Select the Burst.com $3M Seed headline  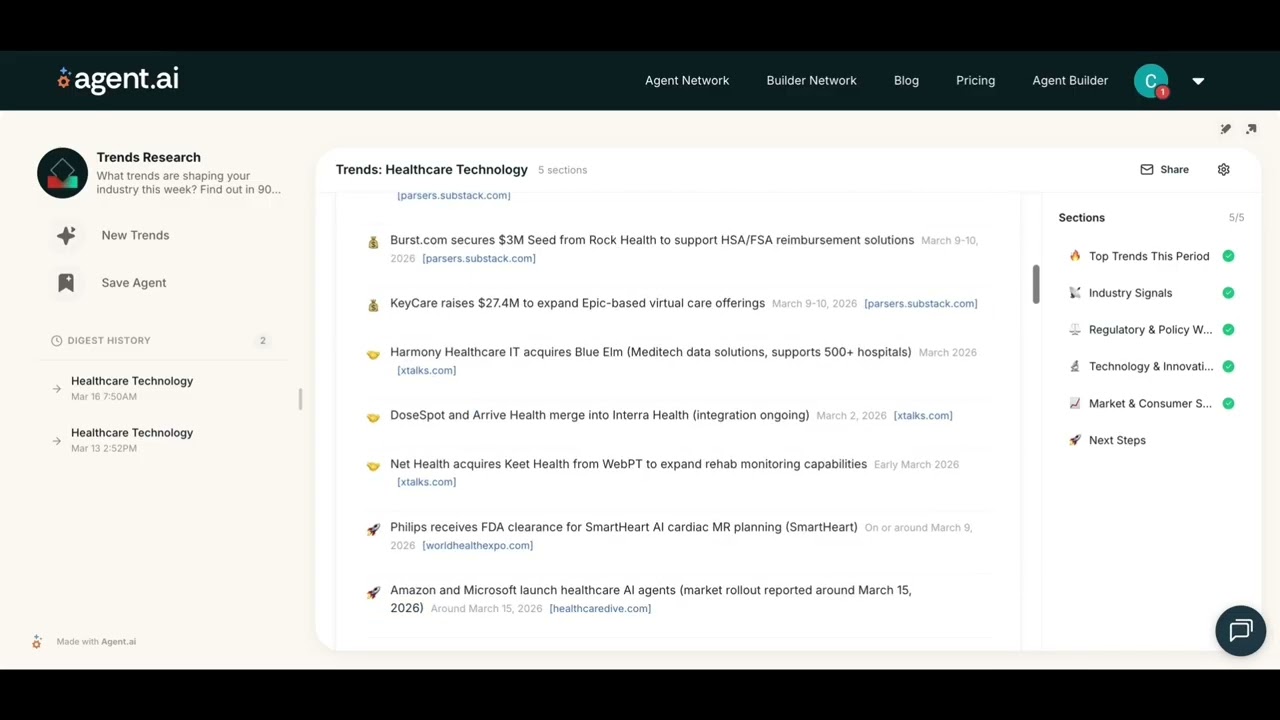(652, 240)
